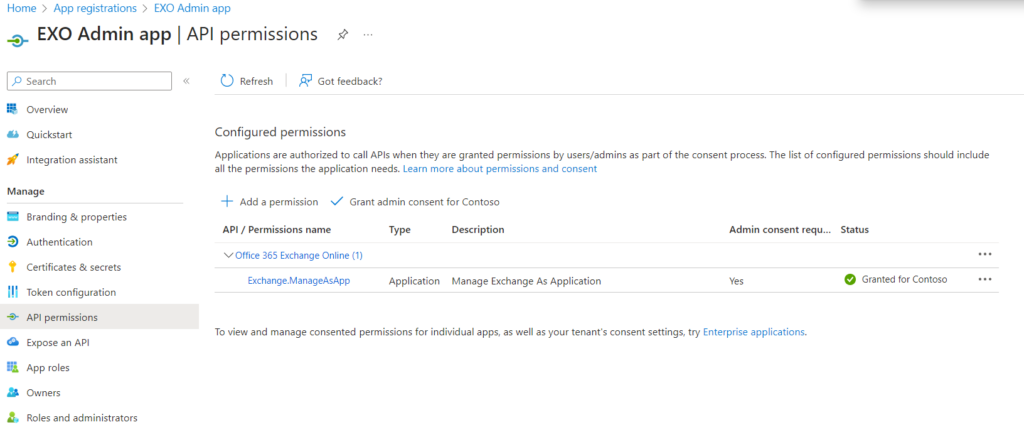
Task: Open the Office 365 Exchange Online (1) link
Action: (x=298, y=256)
